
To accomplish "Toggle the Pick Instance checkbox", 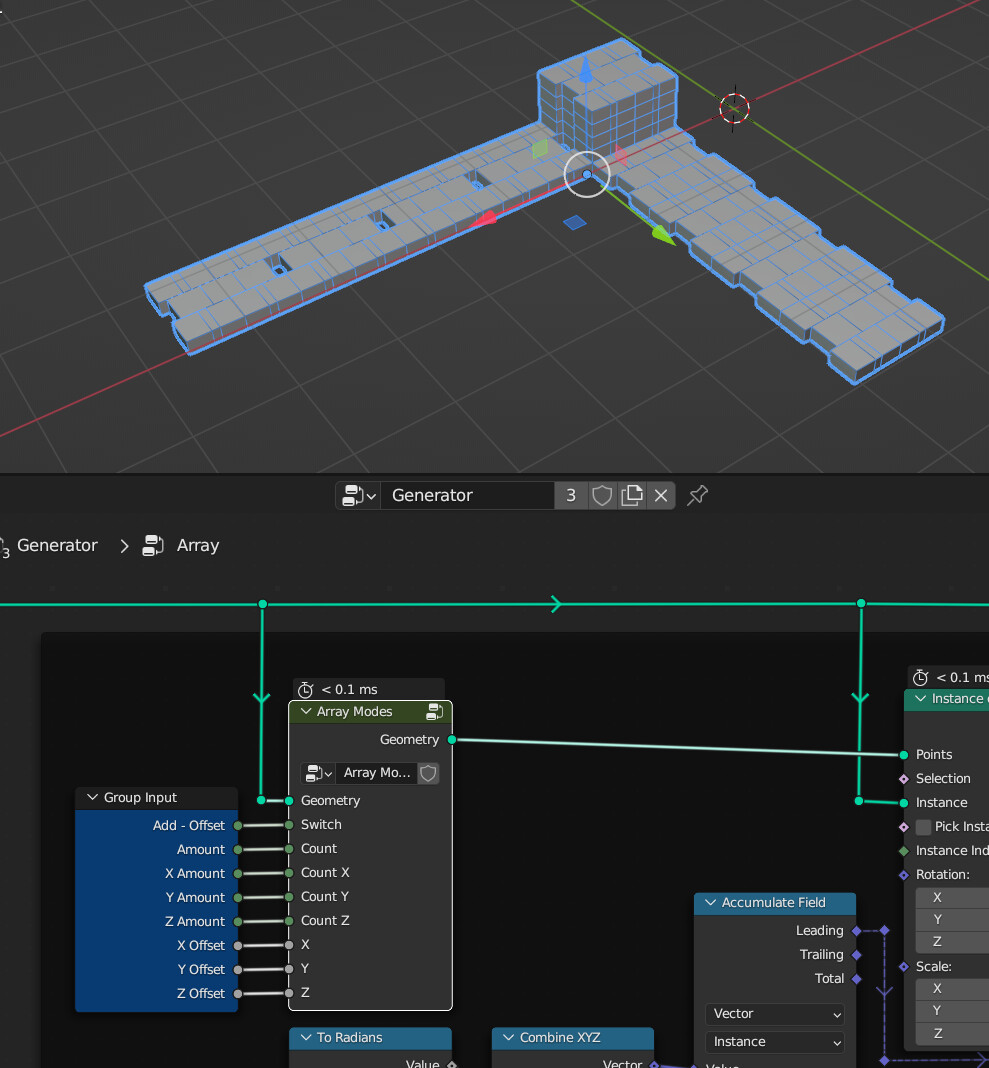I will 924,827.
